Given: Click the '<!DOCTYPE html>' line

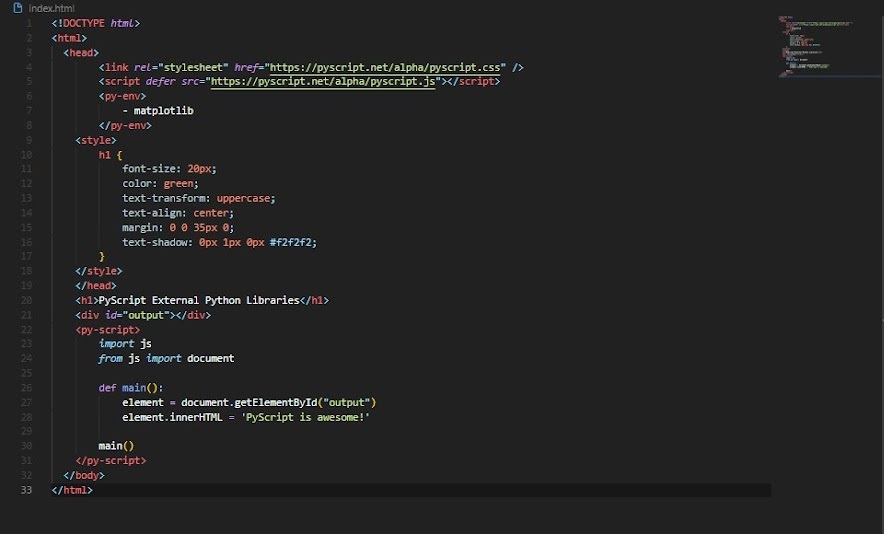Looking at the screenshot, I should [x=96, y=23].
